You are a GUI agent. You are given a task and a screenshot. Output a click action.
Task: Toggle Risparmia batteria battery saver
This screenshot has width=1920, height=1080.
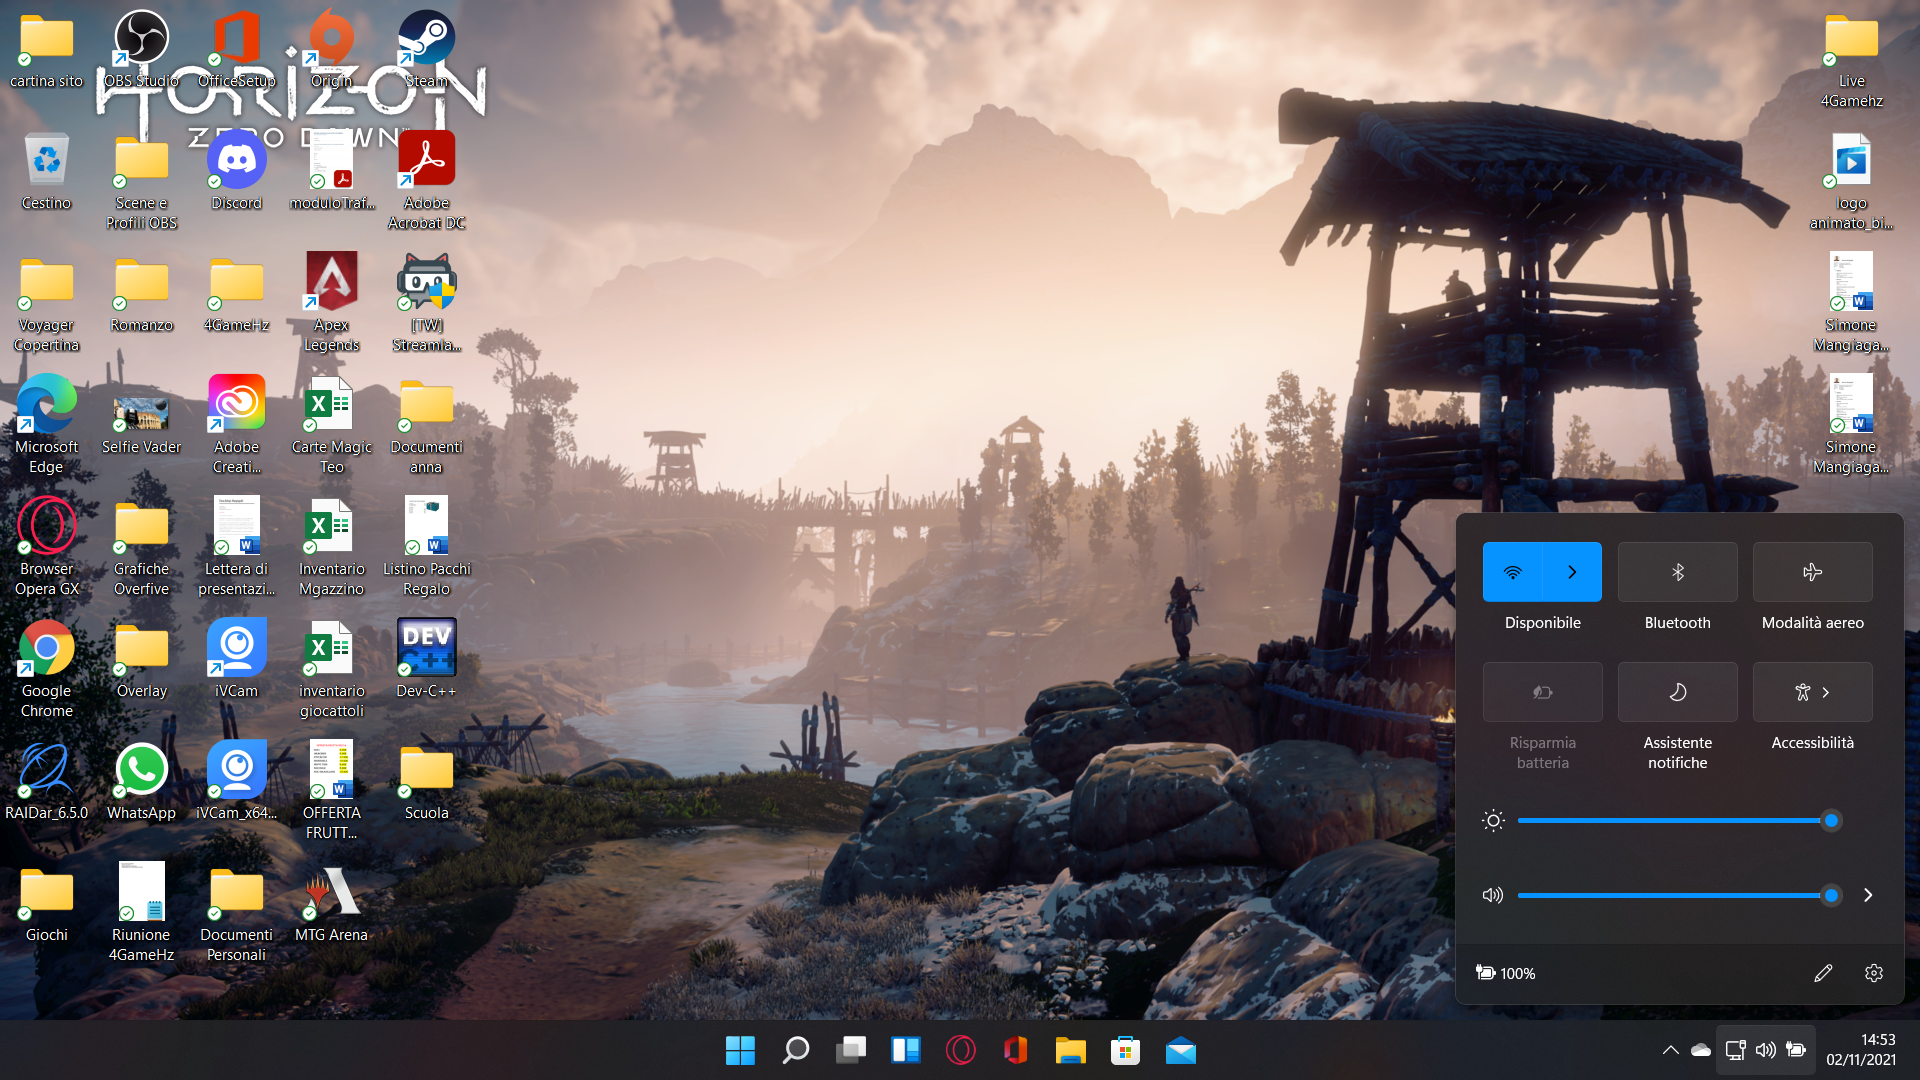[x=1542, y=692]
